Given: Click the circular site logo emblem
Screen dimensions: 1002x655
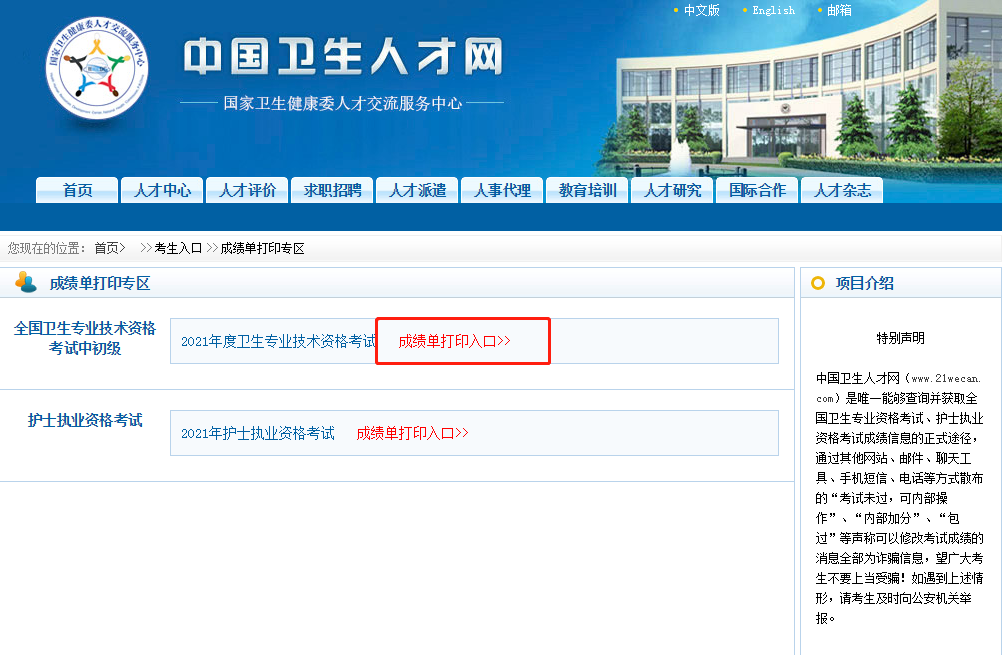Looking at the screenshot, I should [97, 68].
